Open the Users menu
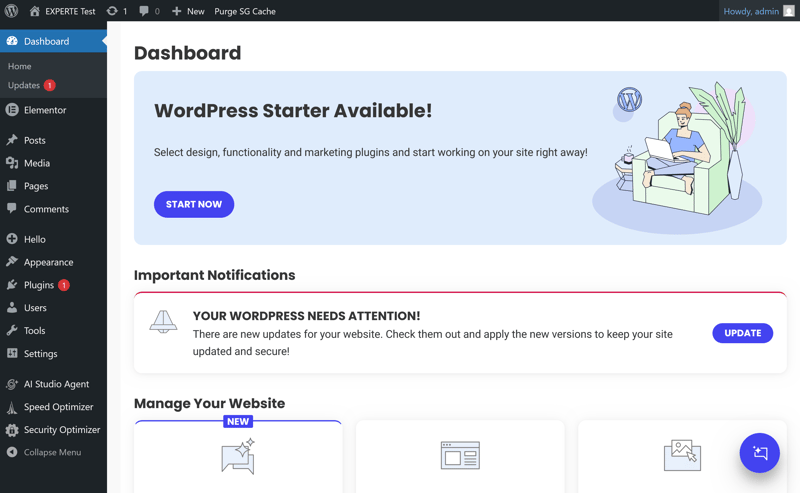 (x=54, y=307)
